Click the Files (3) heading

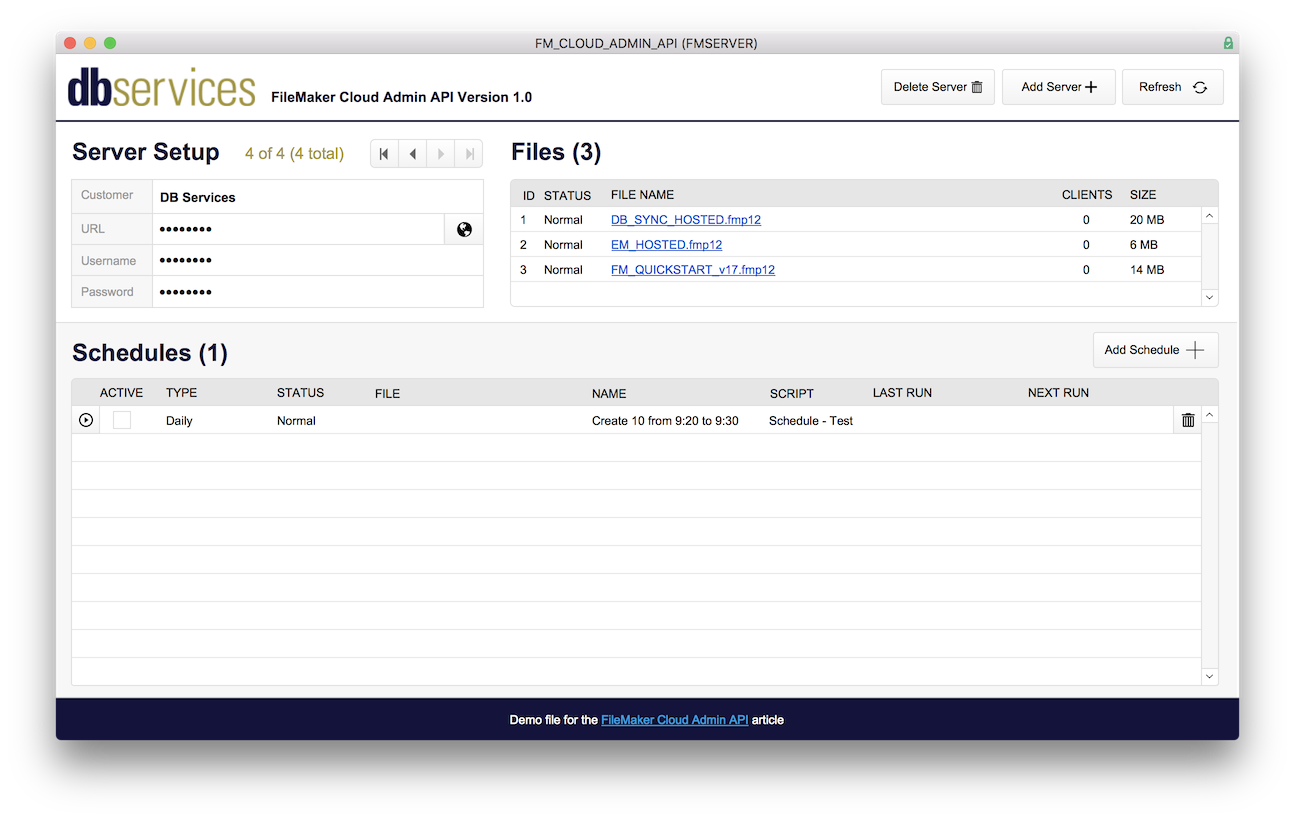(x=556, y=152)
